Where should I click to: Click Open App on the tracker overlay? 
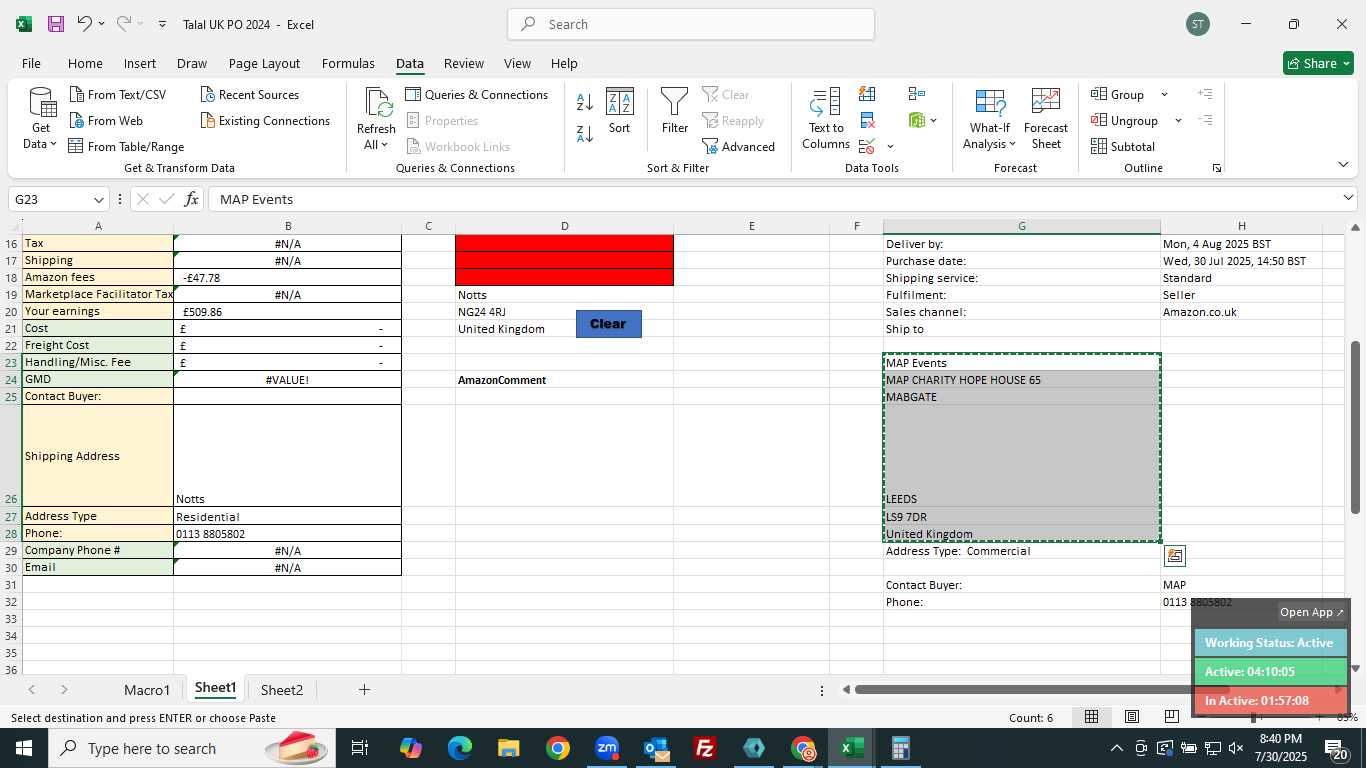1312,612
